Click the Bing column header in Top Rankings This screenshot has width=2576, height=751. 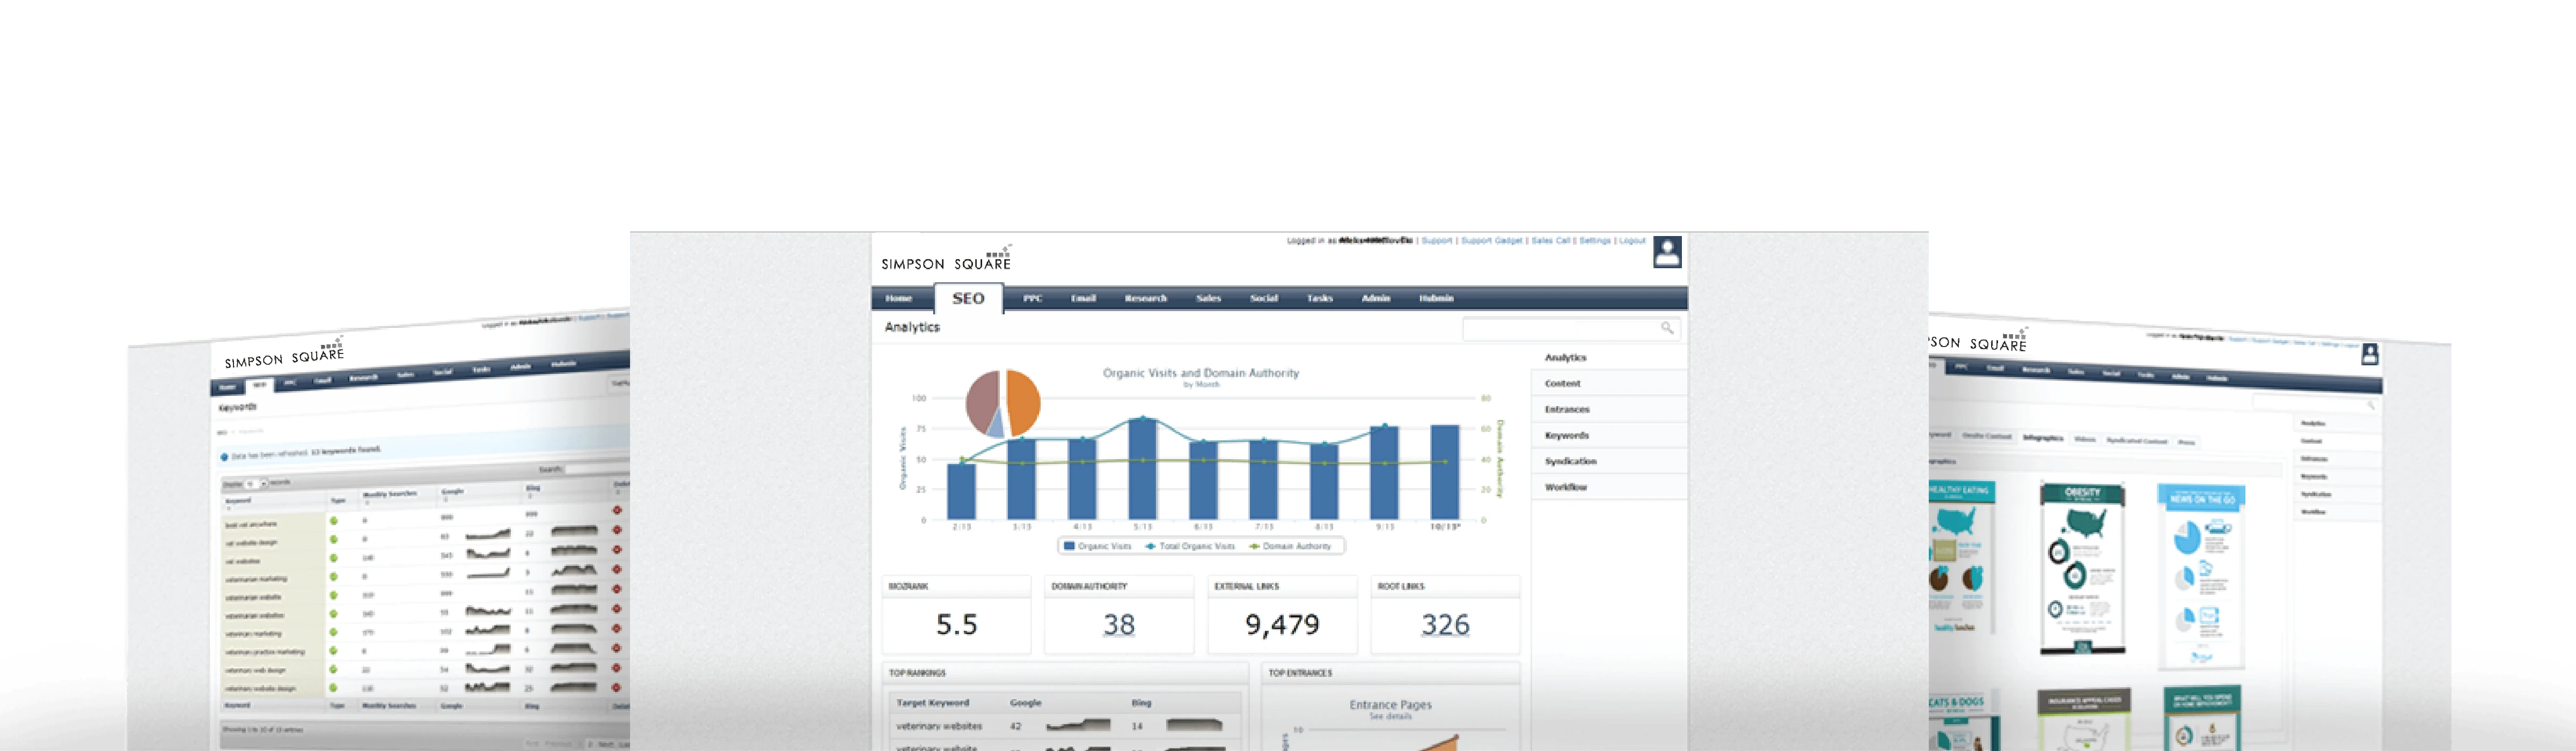1141,703
